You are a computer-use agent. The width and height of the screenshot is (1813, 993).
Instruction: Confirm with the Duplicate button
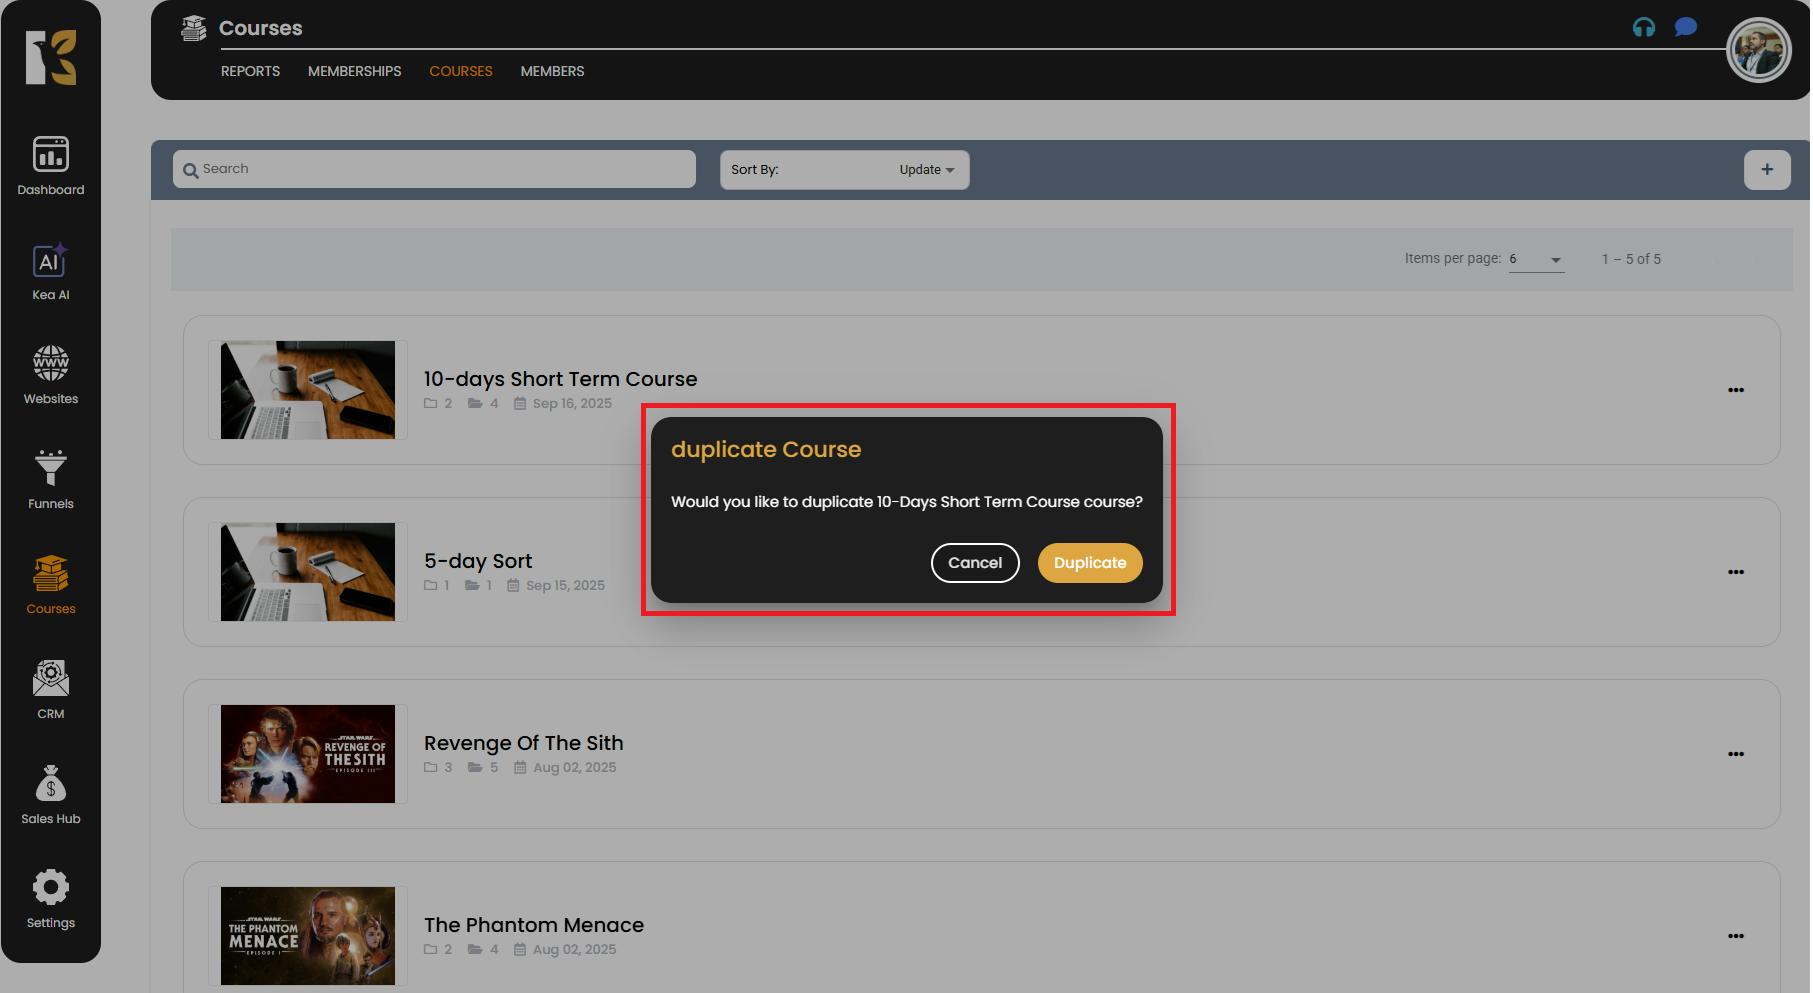(1089, 563)
